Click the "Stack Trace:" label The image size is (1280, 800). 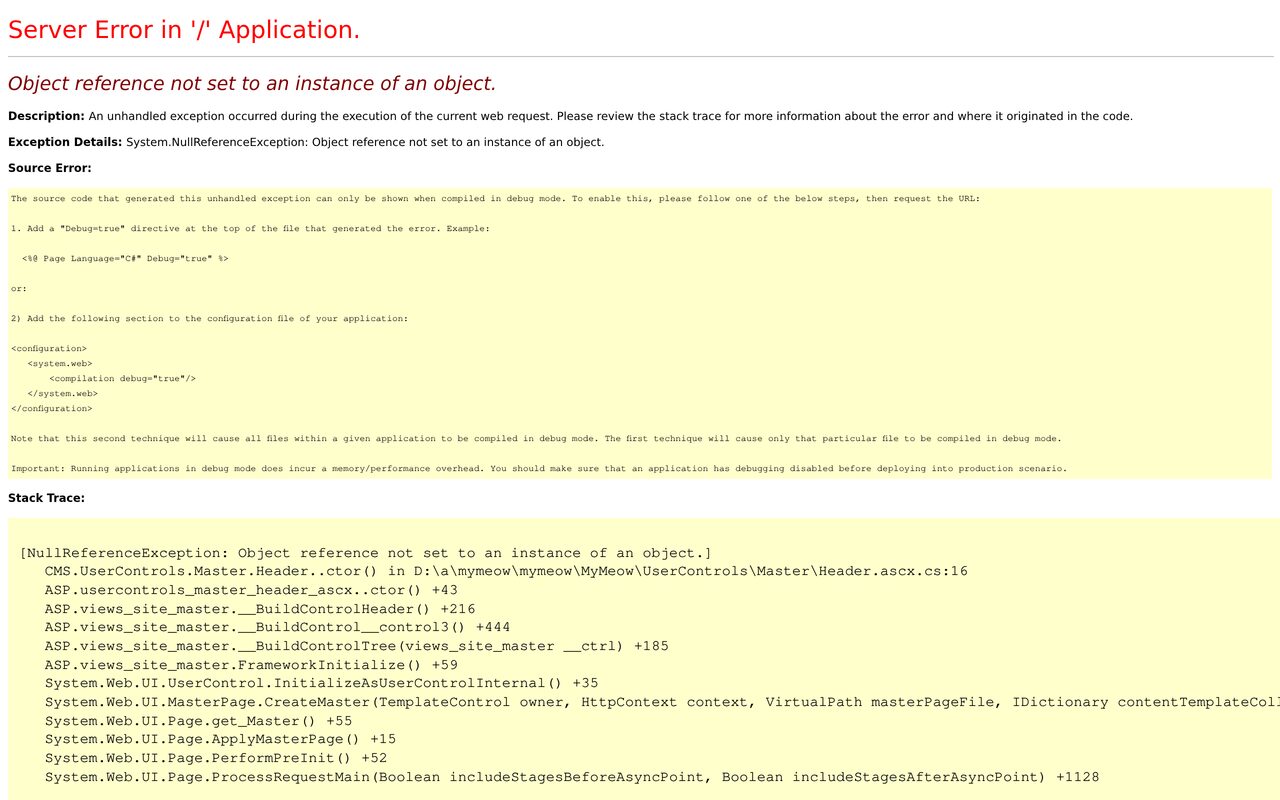pyautogui.click(x=46, y=498)
